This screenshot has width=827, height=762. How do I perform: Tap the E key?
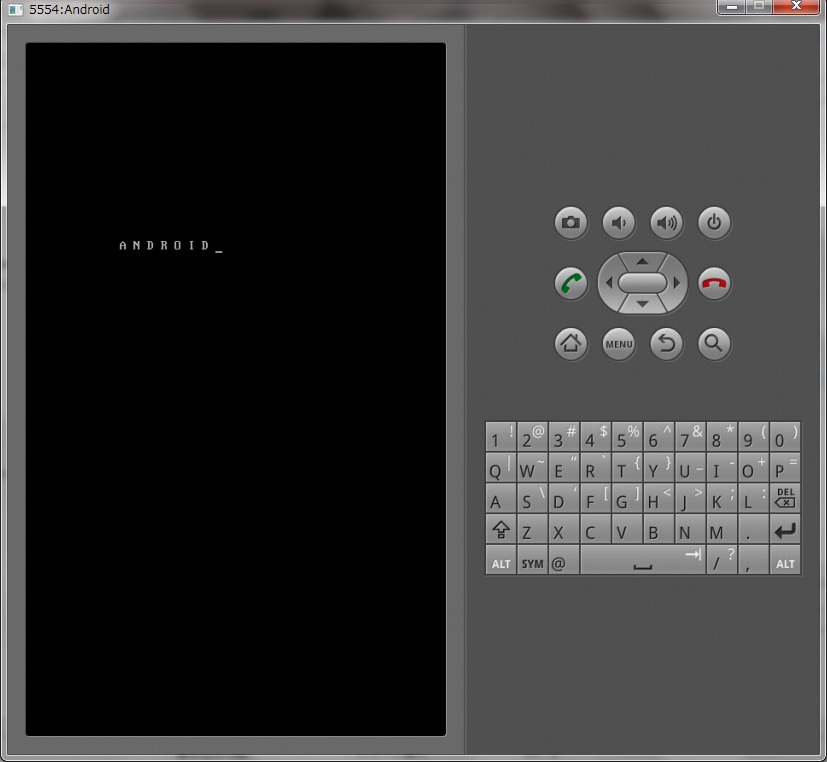tap(564, 467)
